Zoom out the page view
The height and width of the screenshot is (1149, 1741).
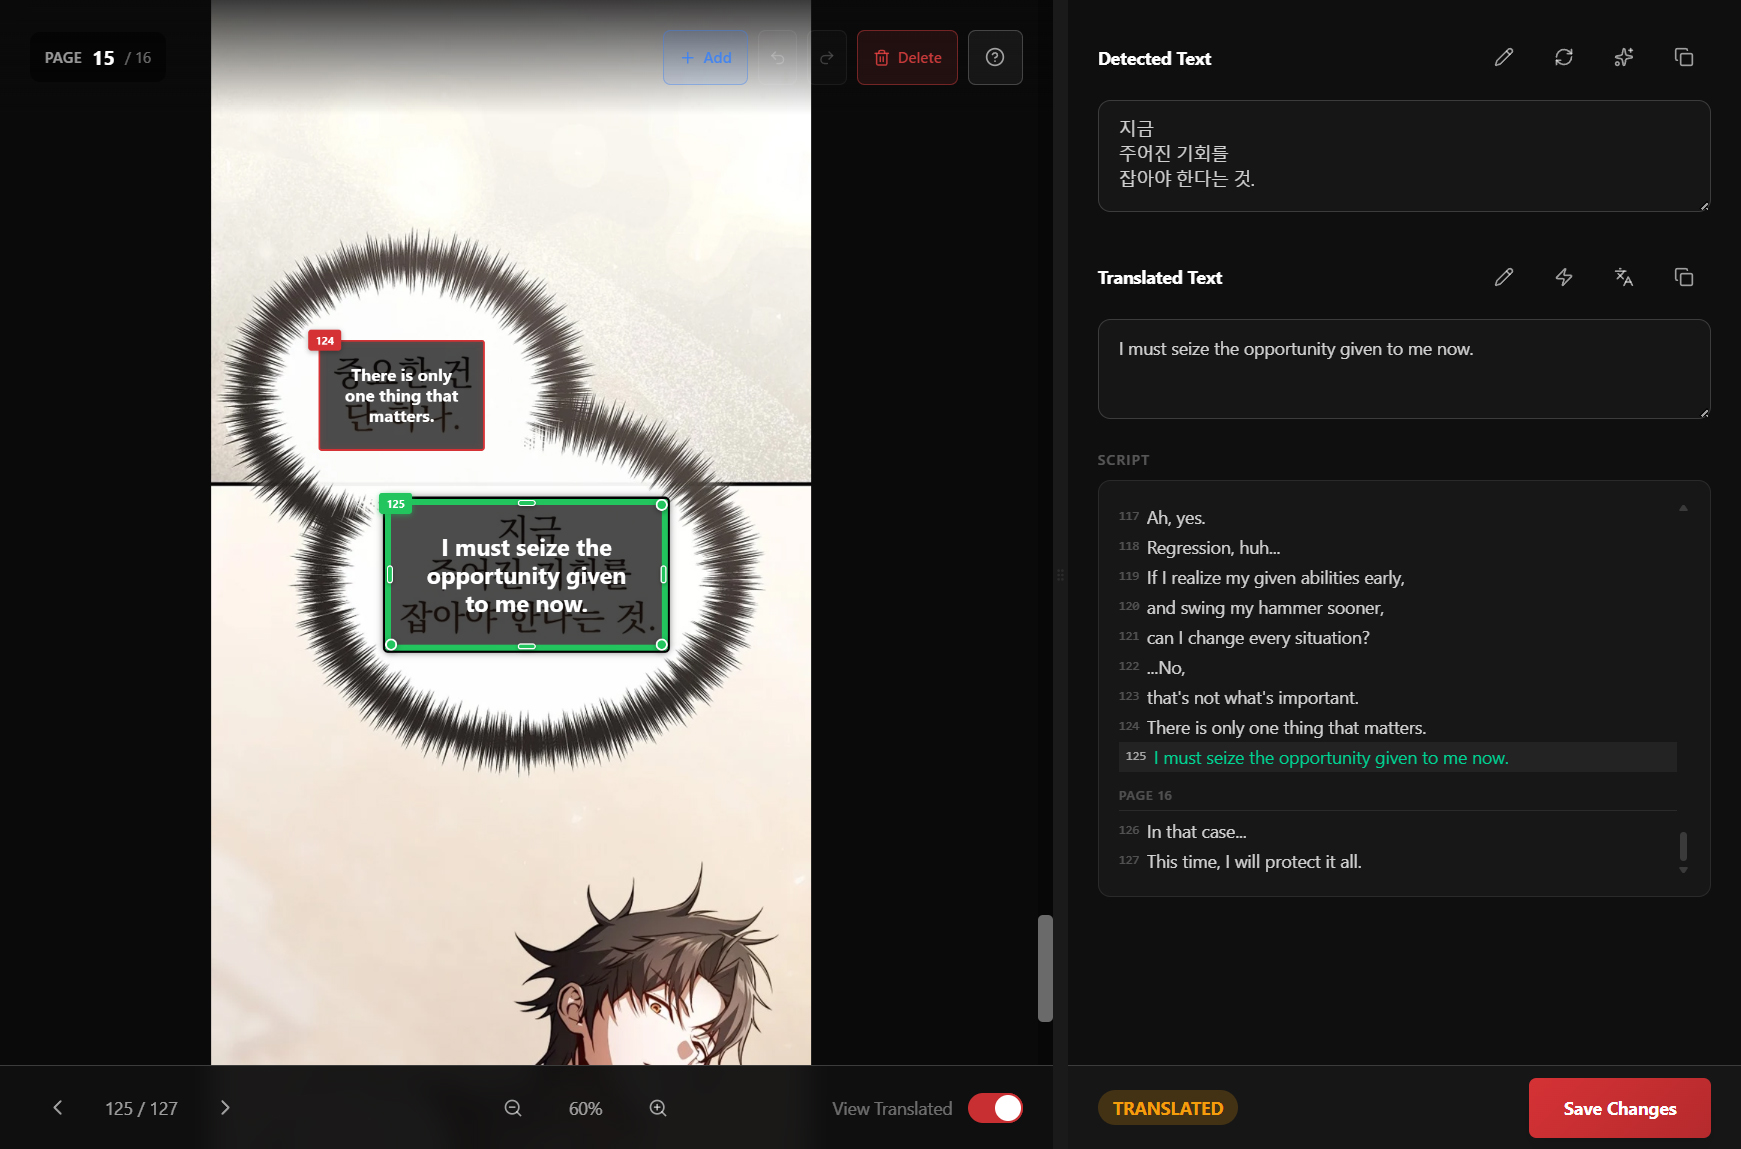pos(513,1108)
